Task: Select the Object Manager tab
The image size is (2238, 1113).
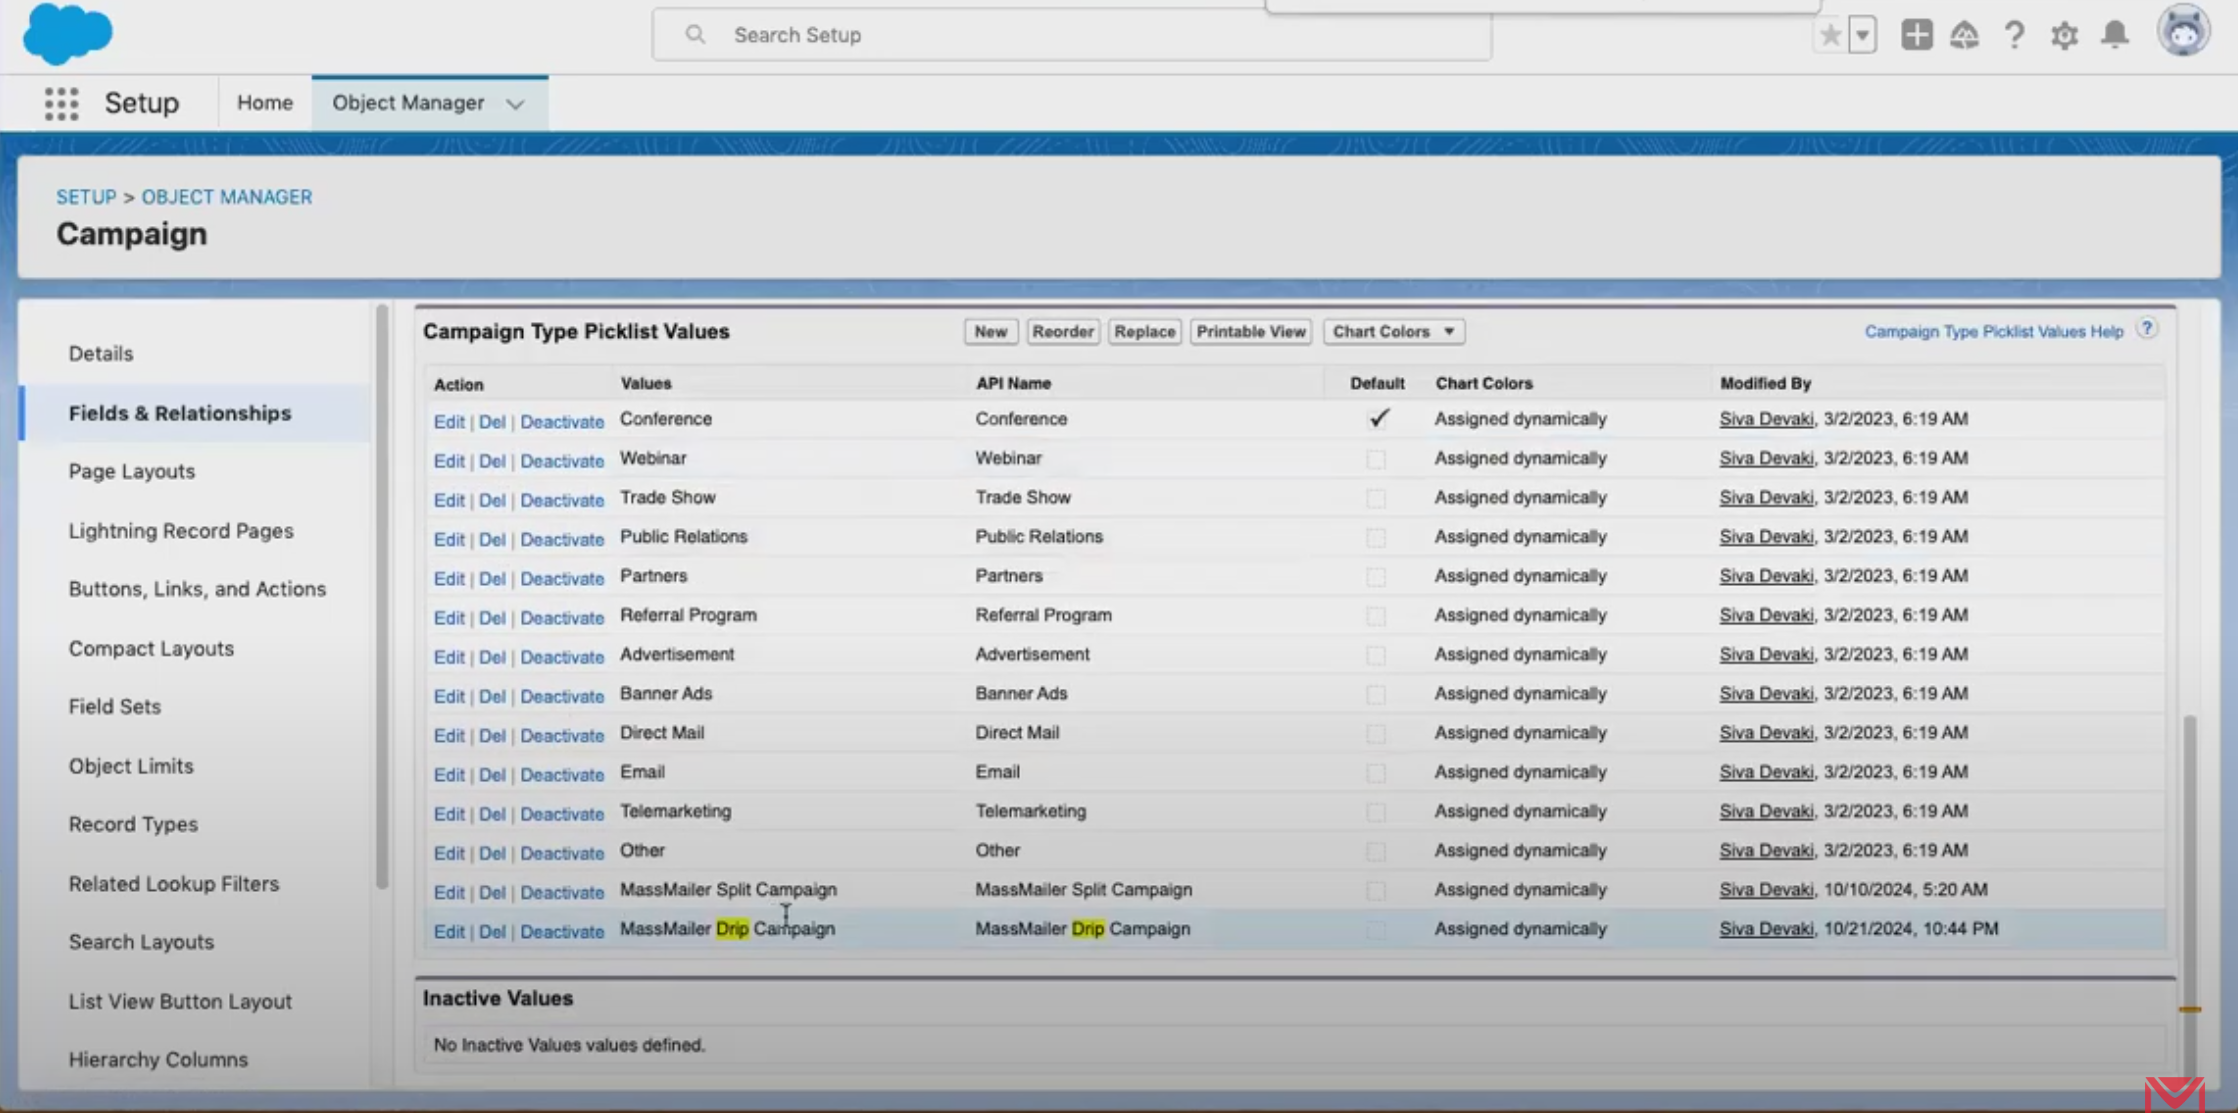Action: coord(408,103)
